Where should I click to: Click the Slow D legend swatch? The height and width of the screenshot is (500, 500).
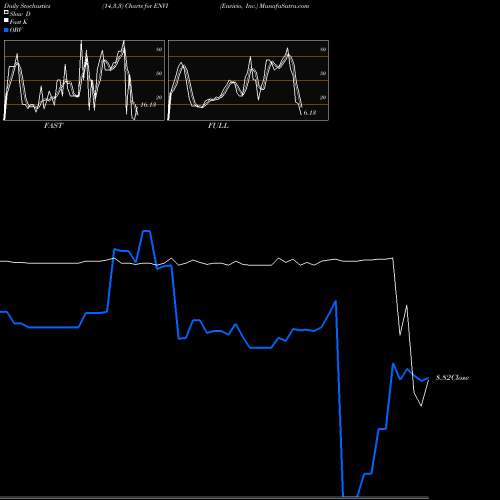[x=6, y=12]
